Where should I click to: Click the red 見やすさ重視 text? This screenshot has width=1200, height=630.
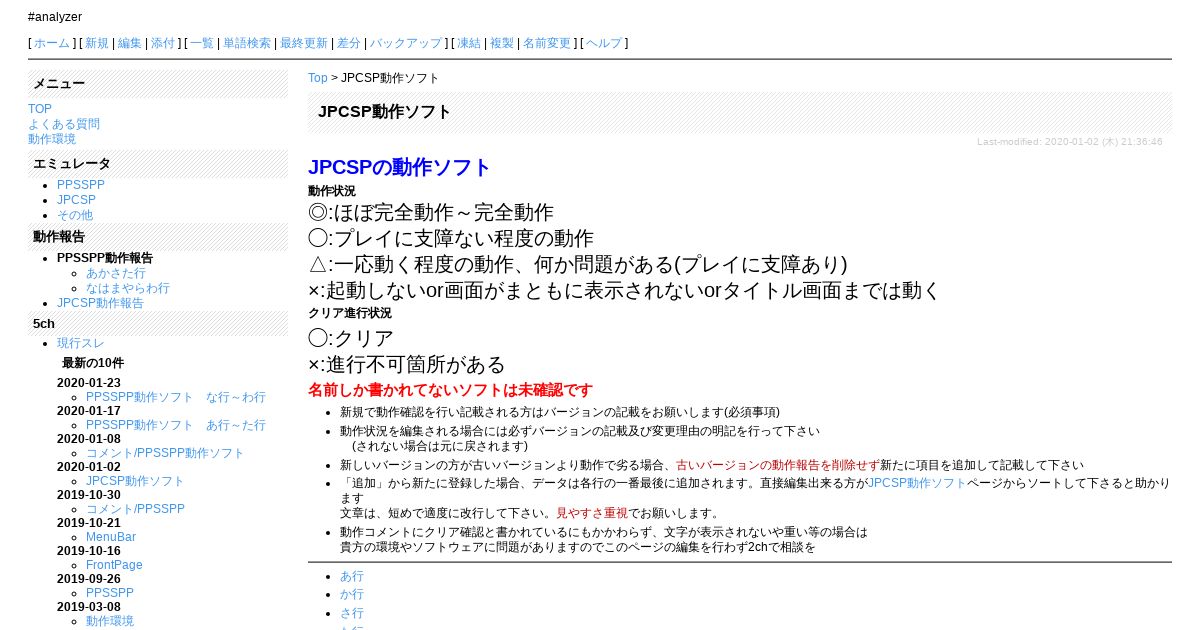click(x=592, y=513)
